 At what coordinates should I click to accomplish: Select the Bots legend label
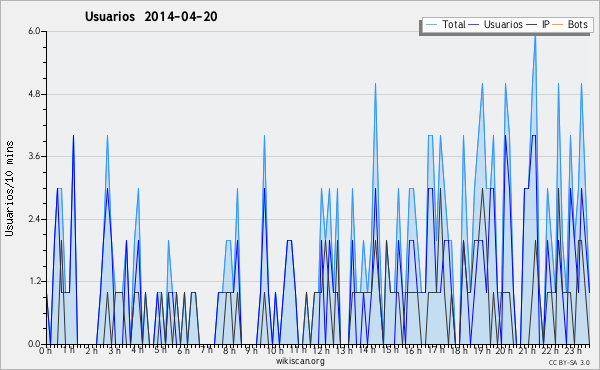577,24
